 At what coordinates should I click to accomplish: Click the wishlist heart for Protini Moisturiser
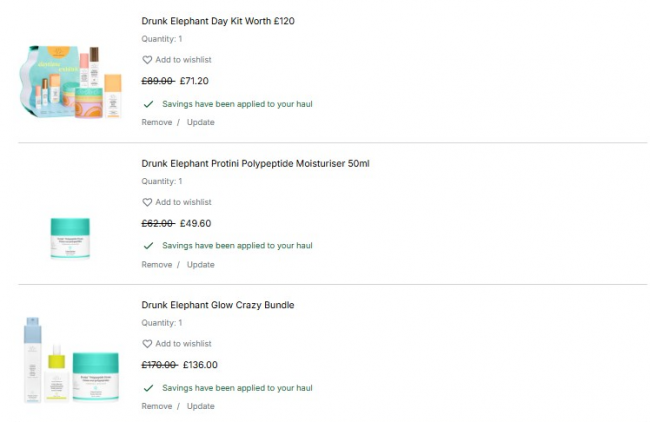pyautogui.click(x=147, y=202)
